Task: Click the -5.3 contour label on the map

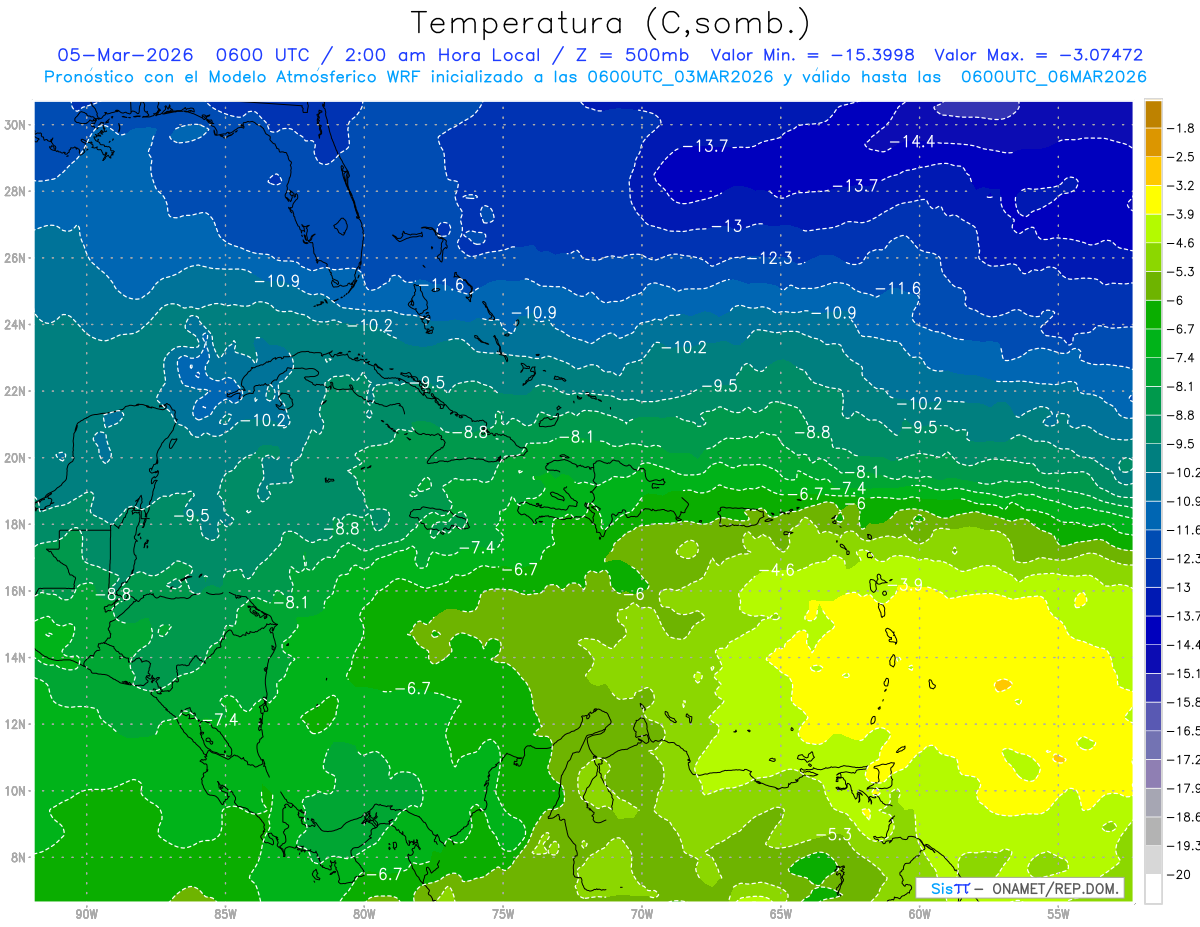Action: (833, 834)
